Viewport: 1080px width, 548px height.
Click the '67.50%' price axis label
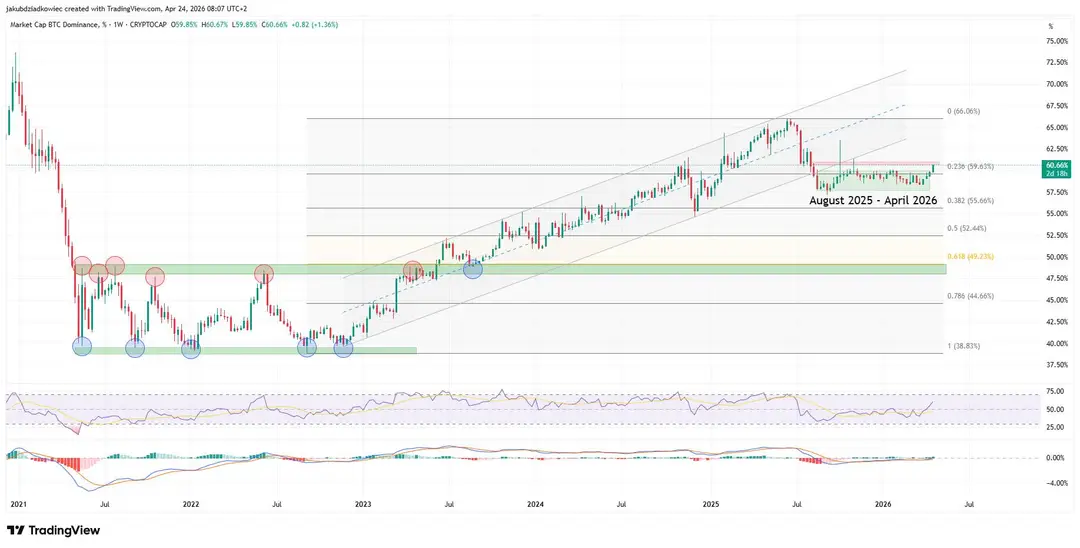coord(1057,106)
